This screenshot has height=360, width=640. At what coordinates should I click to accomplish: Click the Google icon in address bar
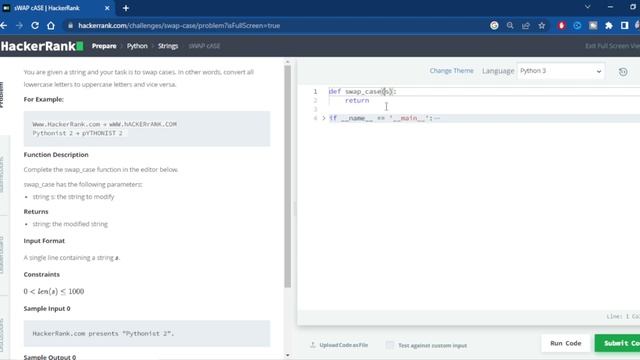pos(494,25)
